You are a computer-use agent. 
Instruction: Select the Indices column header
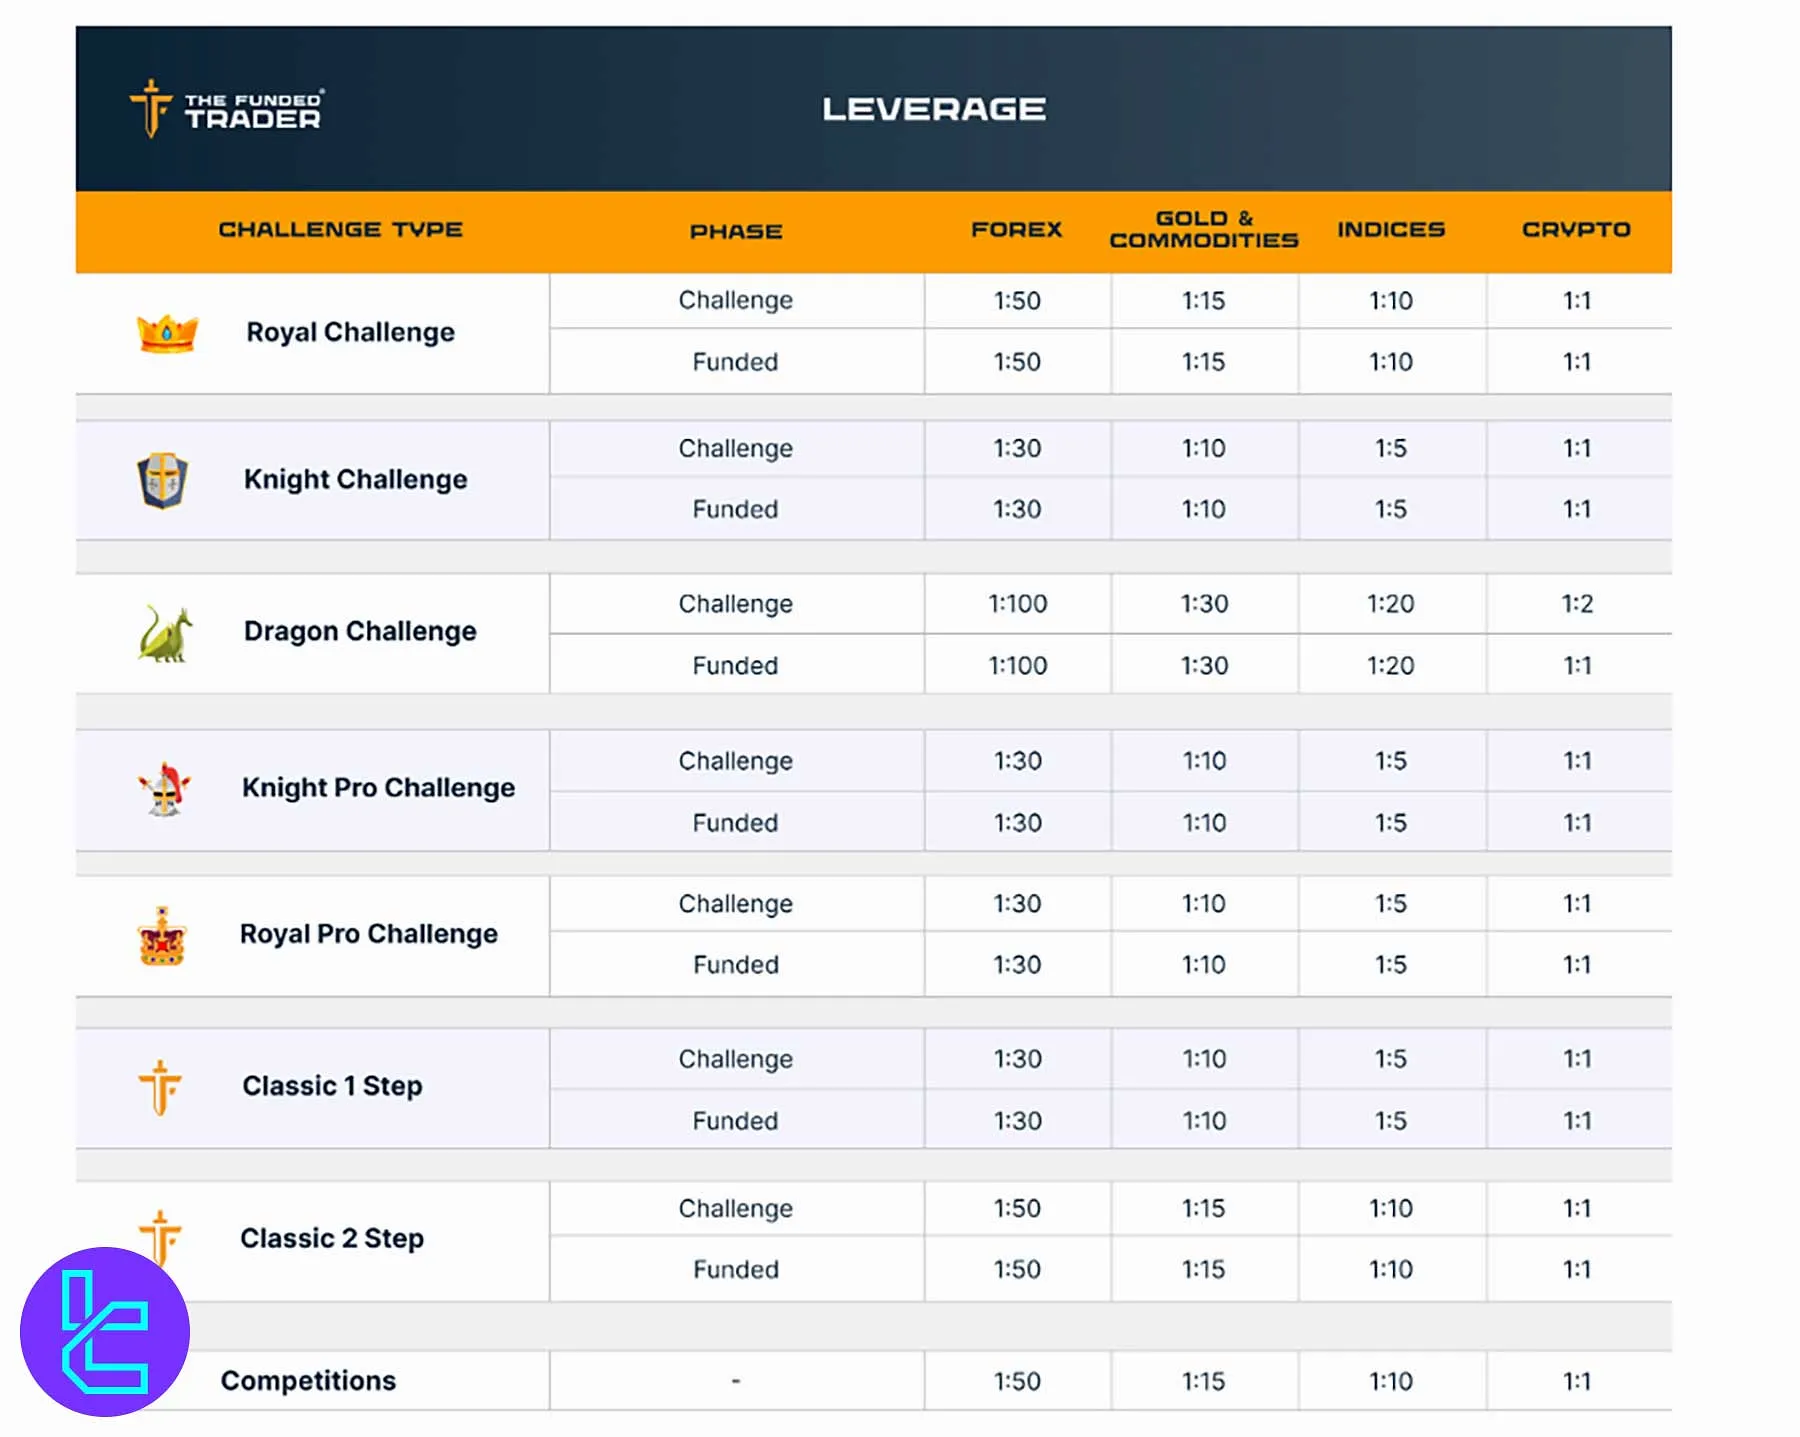(x=1391, y=230)
